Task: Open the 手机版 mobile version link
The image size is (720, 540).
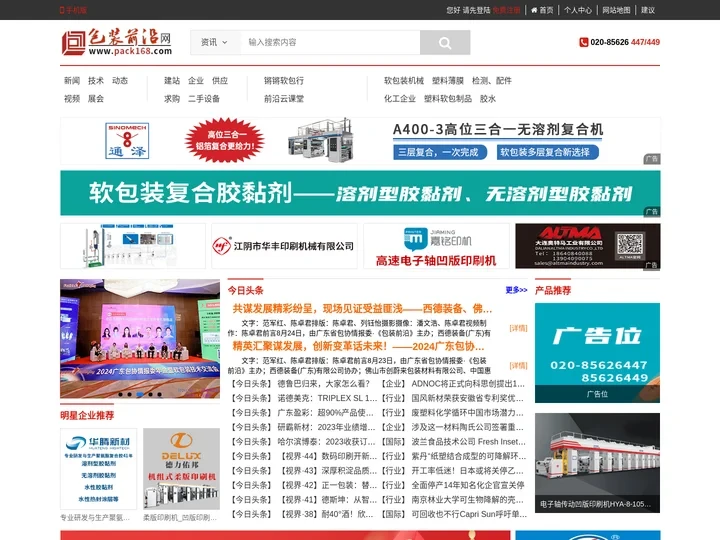Action: (73, 10)
